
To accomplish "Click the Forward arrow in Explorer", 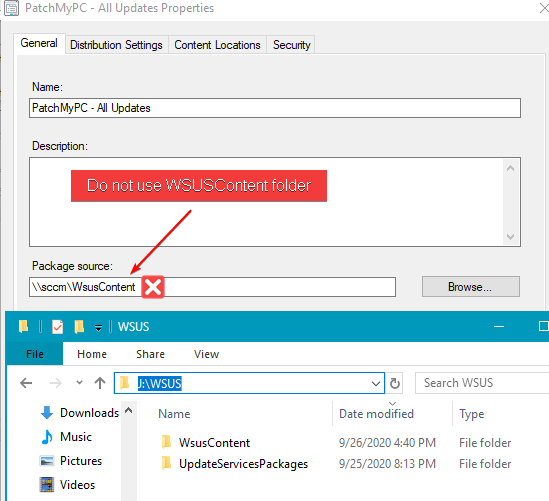I will pyautogui.click(x=56, y=383).
